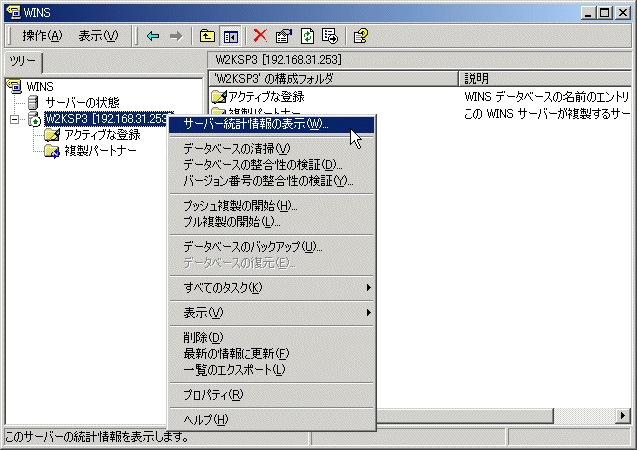The width and height of the screenshot is (637, 450).
Task: Click the horizontal scrollbar thumb in right pane
Action: [465, 415]
